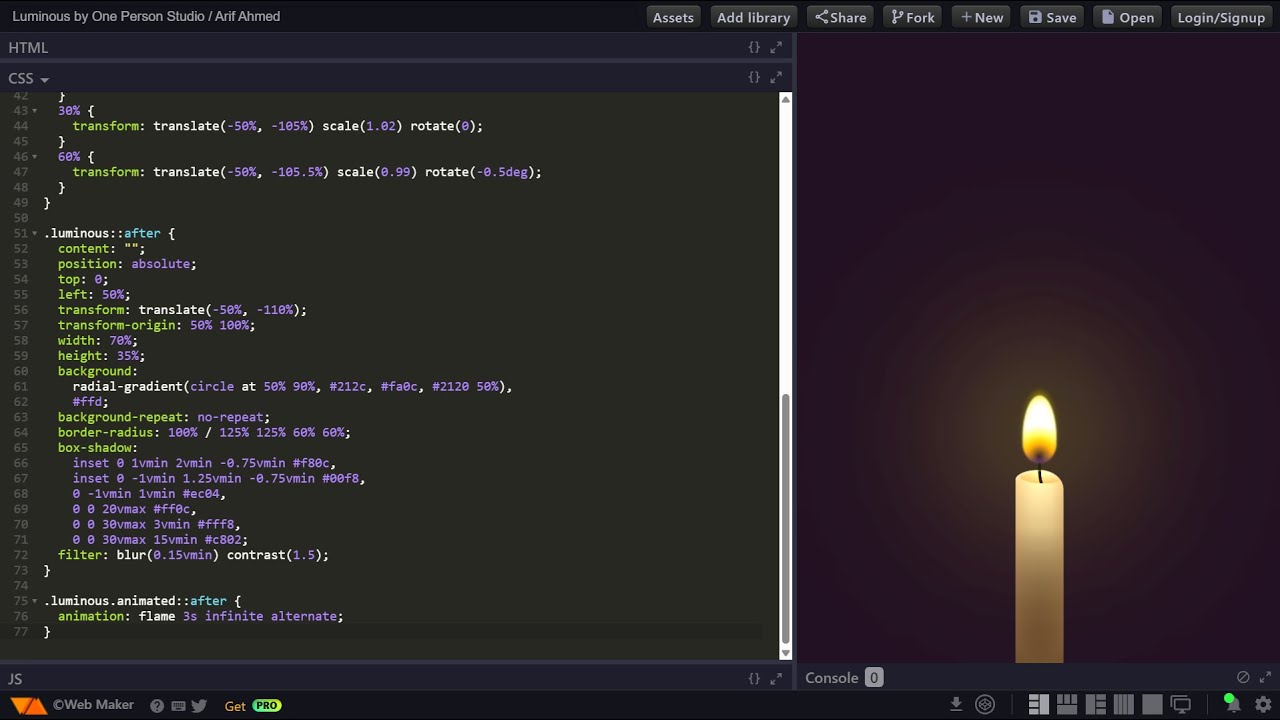Collapse the 60% keyframe block fold arrow
This screenshot has width=1280, height=720.
35,157
